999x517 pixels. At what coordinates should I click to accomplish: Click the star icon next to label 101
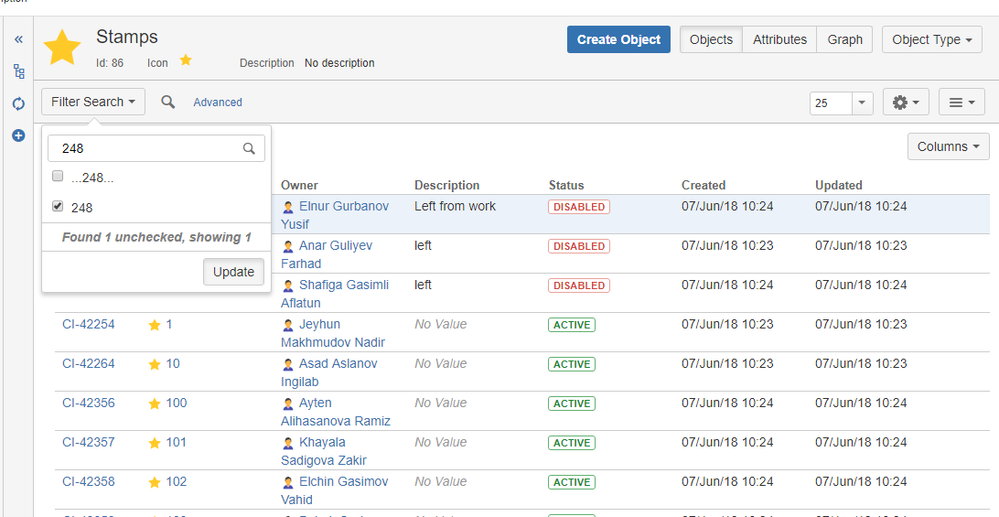pyautogui.click(x=154, y=443)
